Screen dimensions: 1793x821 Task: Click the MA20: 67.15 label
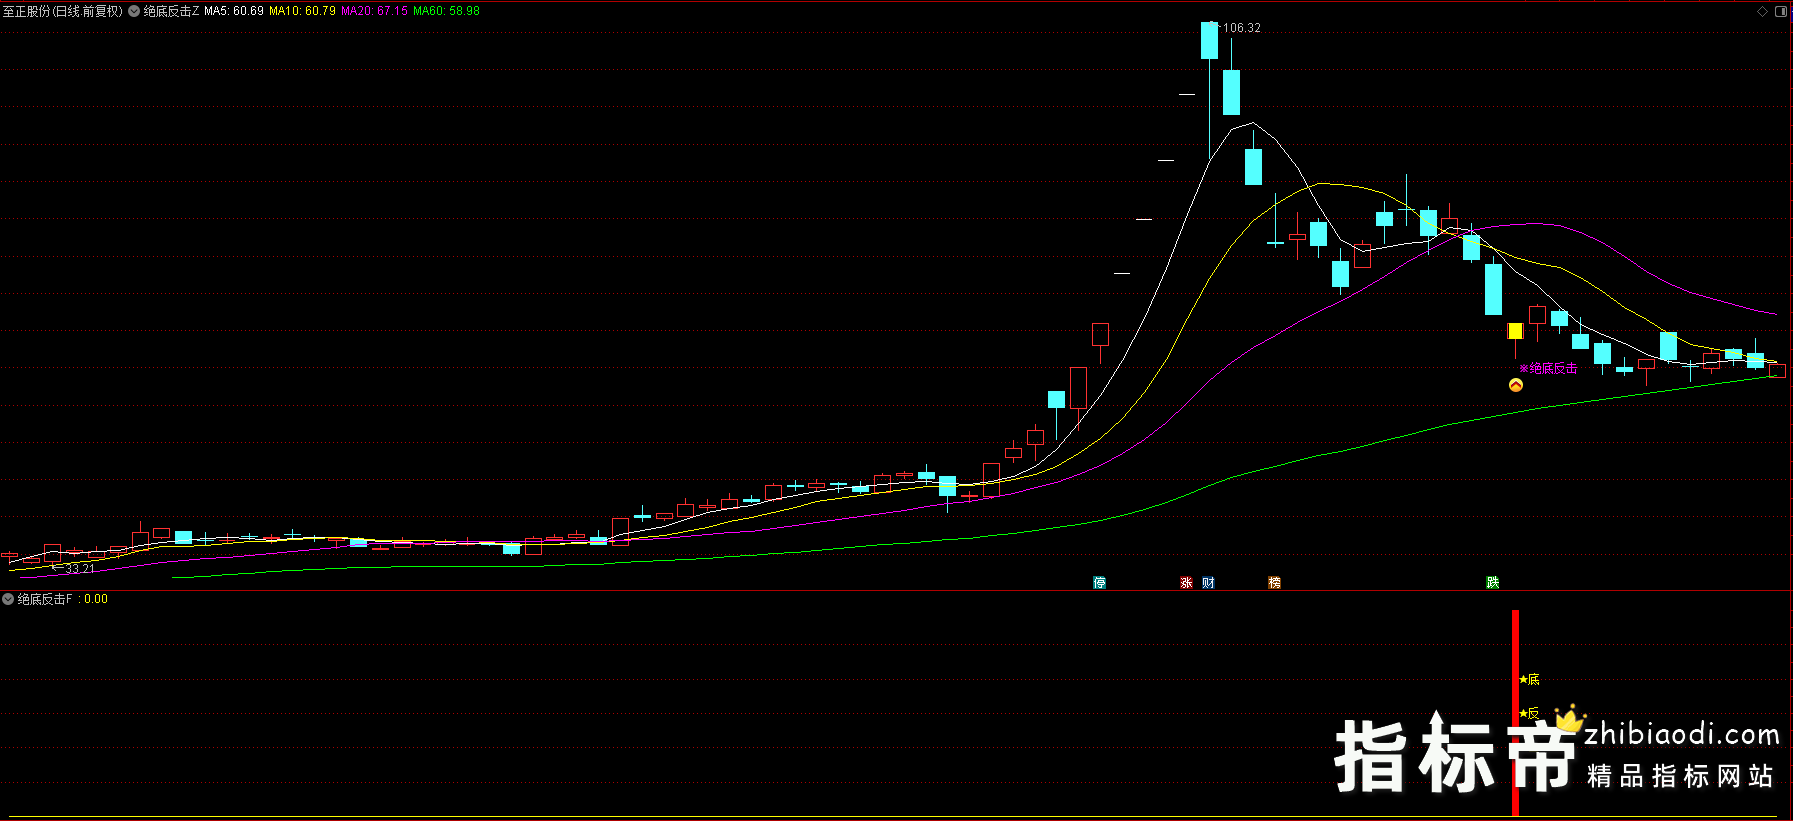click(374, 11)
